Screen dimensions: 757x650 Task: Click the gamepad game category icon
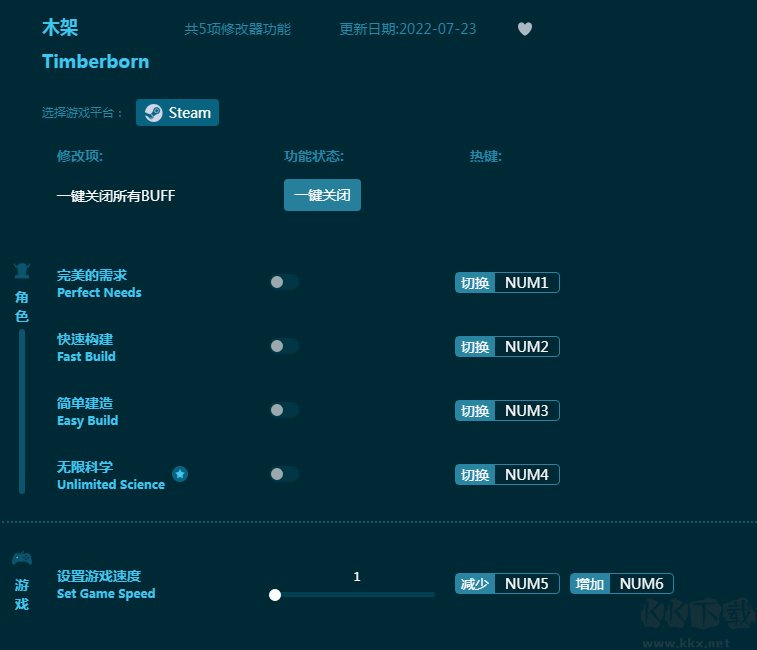(22, 558)
